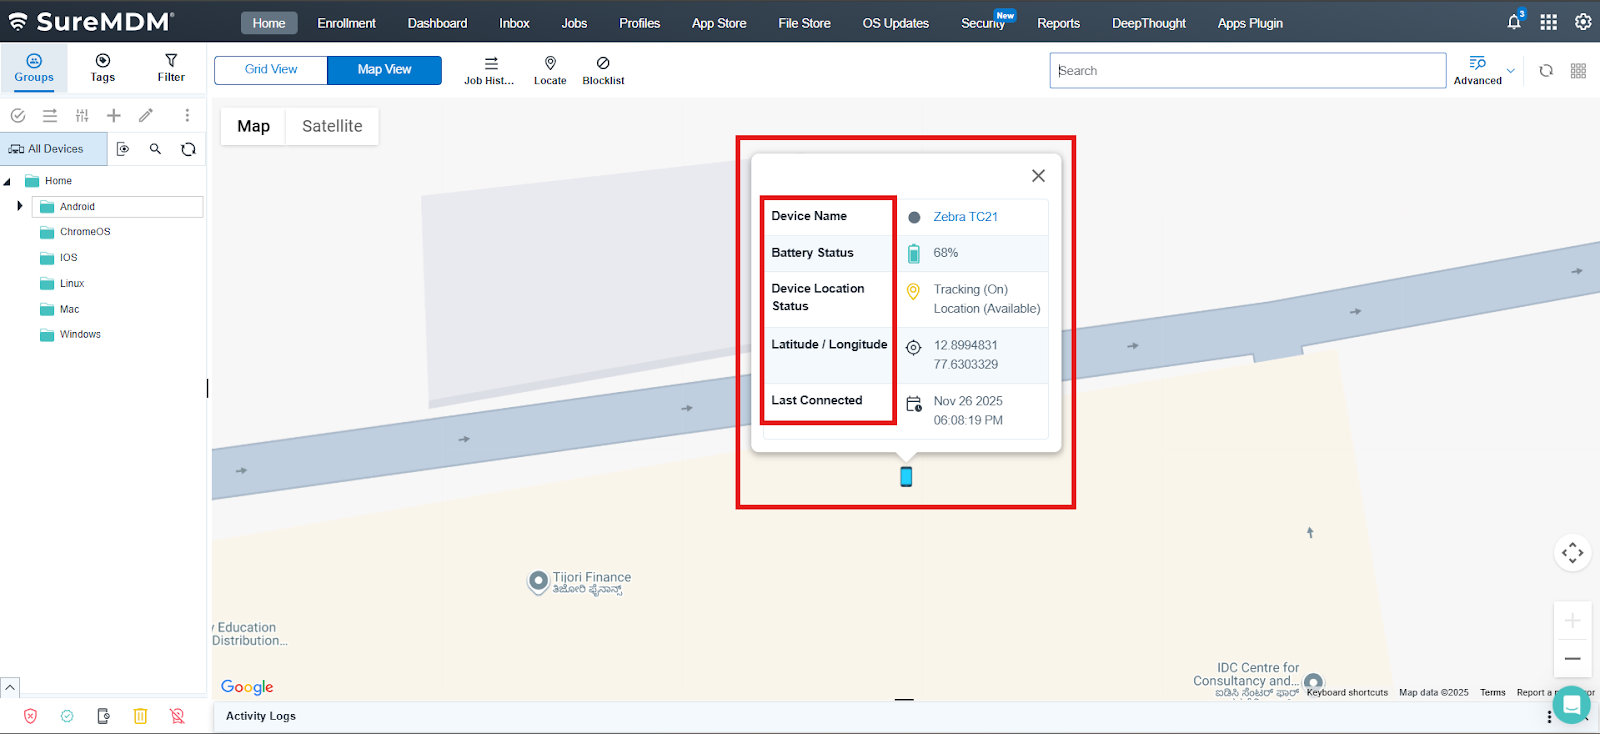Open the Enrollment menu
This screenshot has height=734, width=1600.
click(x=346, y=23)
